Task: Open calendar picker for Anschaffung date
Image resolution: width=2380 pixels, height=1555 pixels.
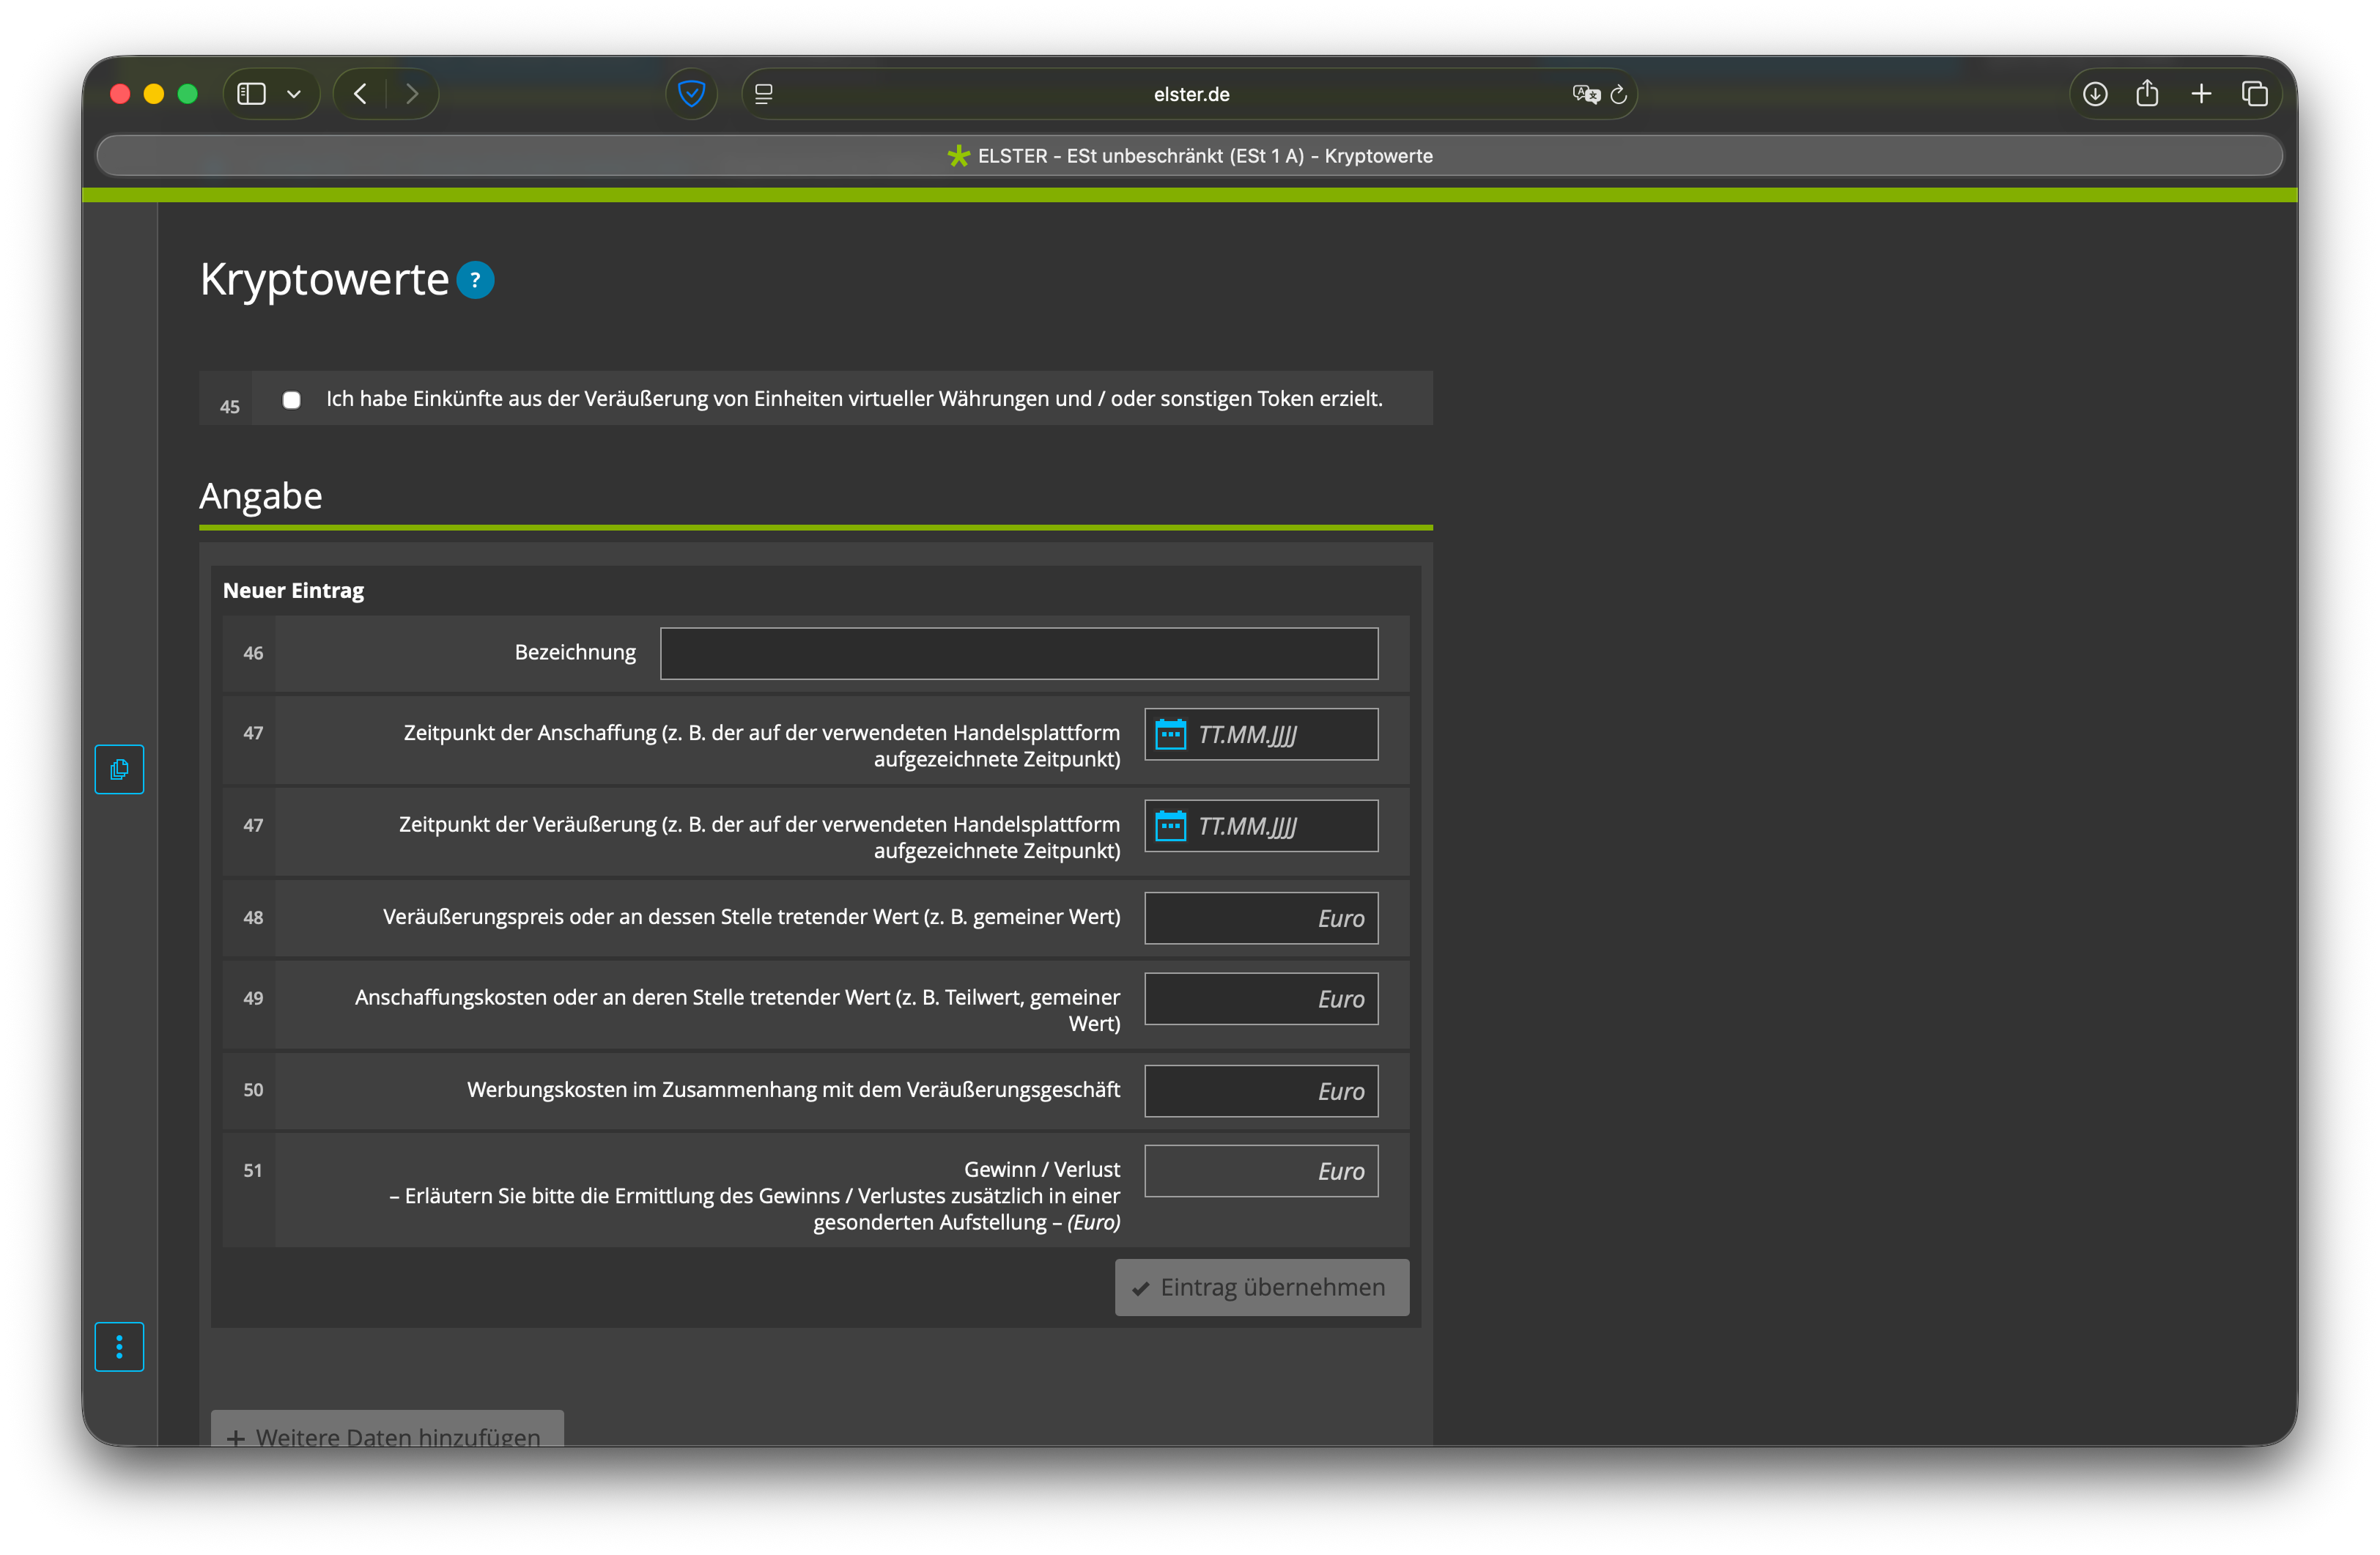Action: (1170, 734)
